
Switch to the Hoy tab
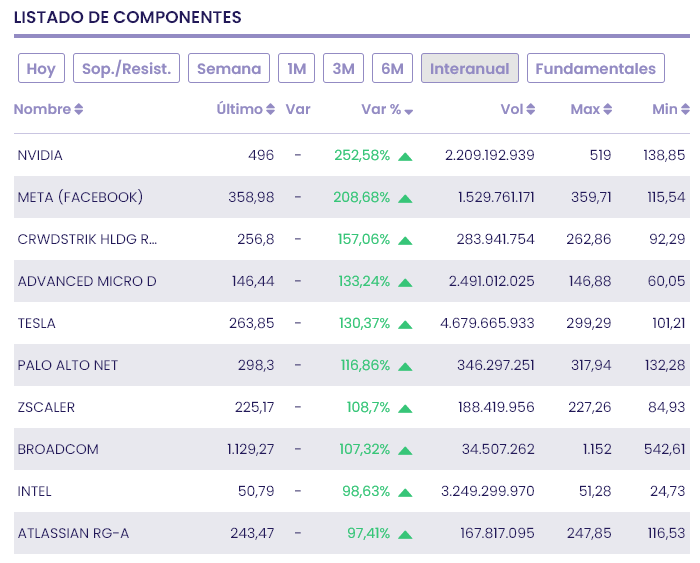pyautogui.click(x=41, y=69)
